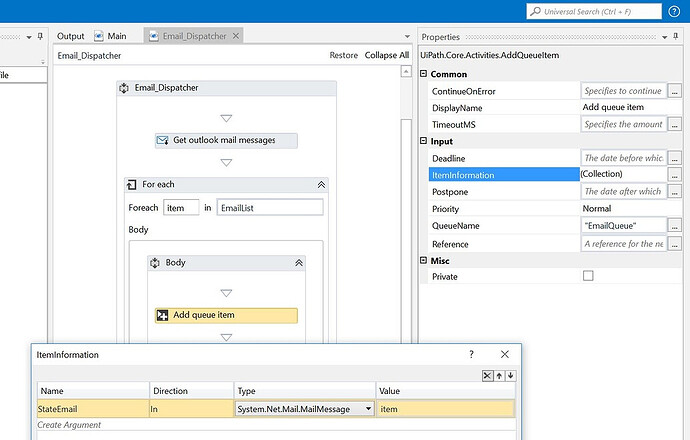
Task: Click the Priority value Normal
Action: 597,209
